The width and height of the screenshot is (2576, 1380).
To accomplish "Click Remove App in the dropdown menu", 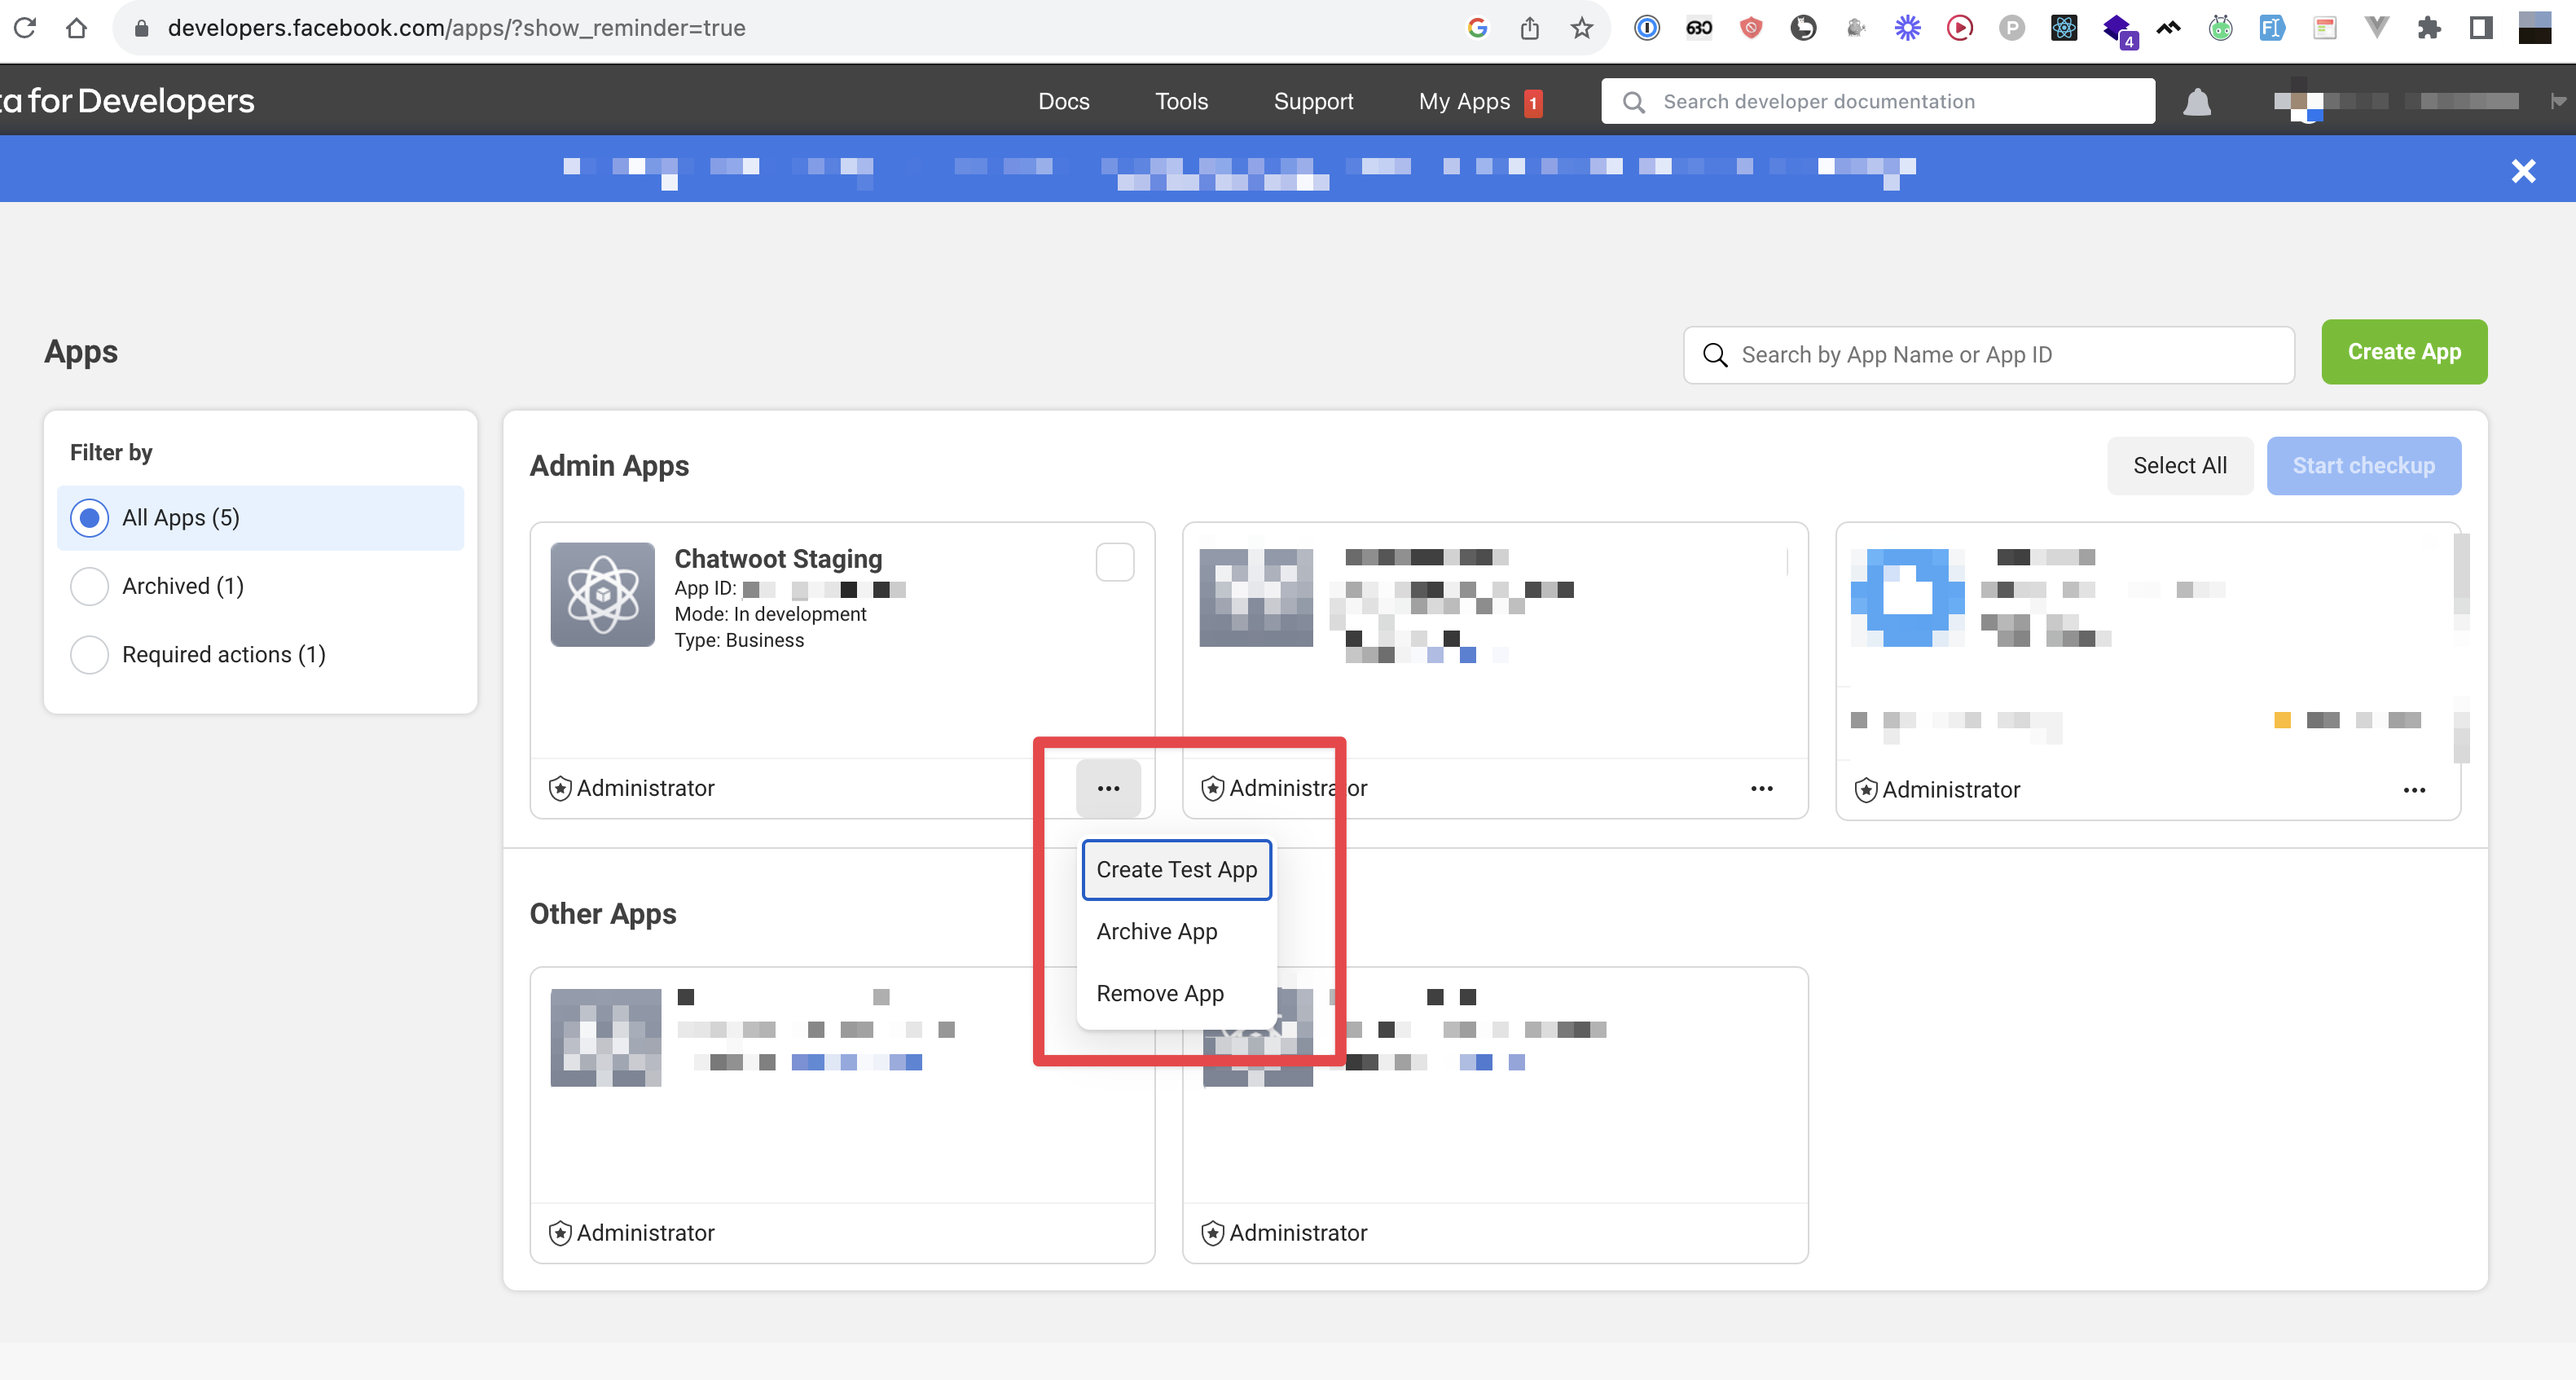I will [1160, 993].
